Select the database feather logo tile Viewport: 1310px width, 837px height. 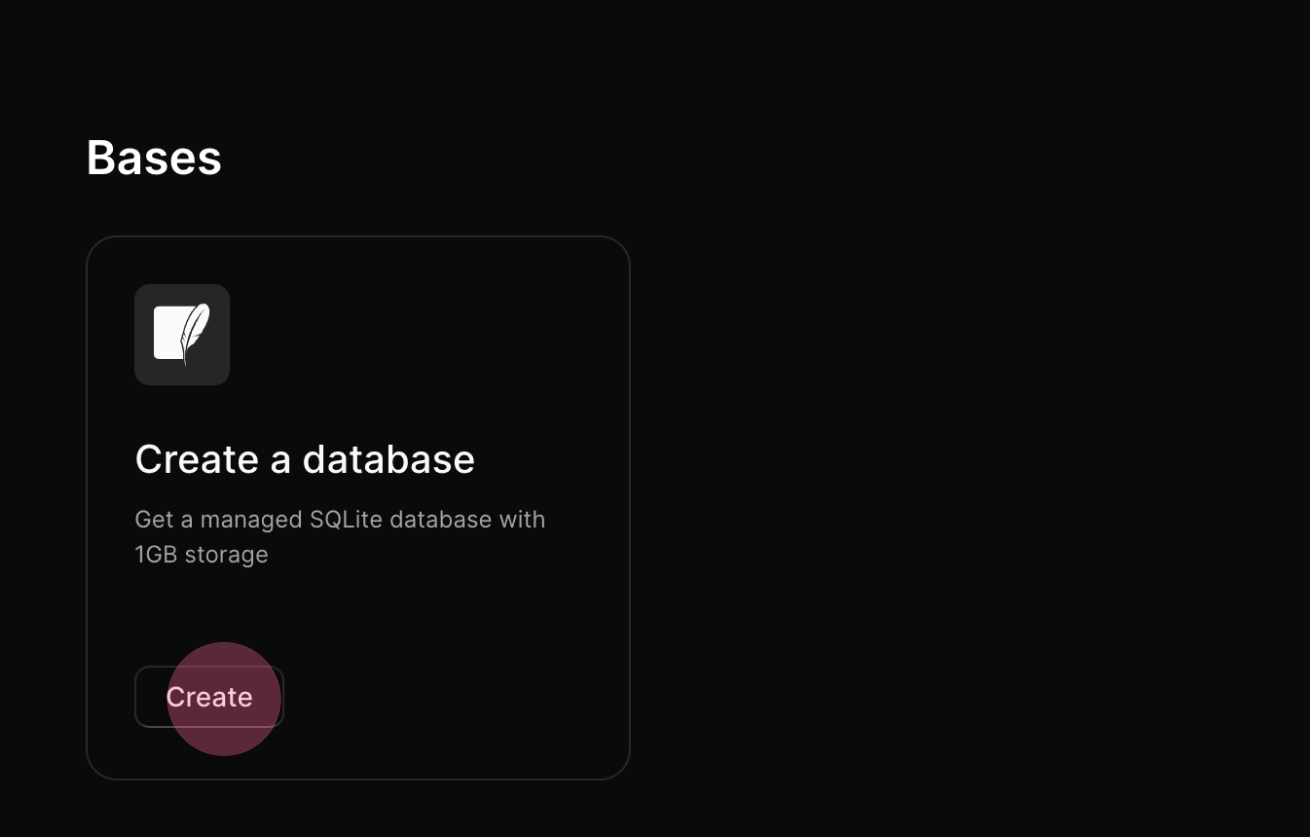pyautogui.click(x=182, y=334)
